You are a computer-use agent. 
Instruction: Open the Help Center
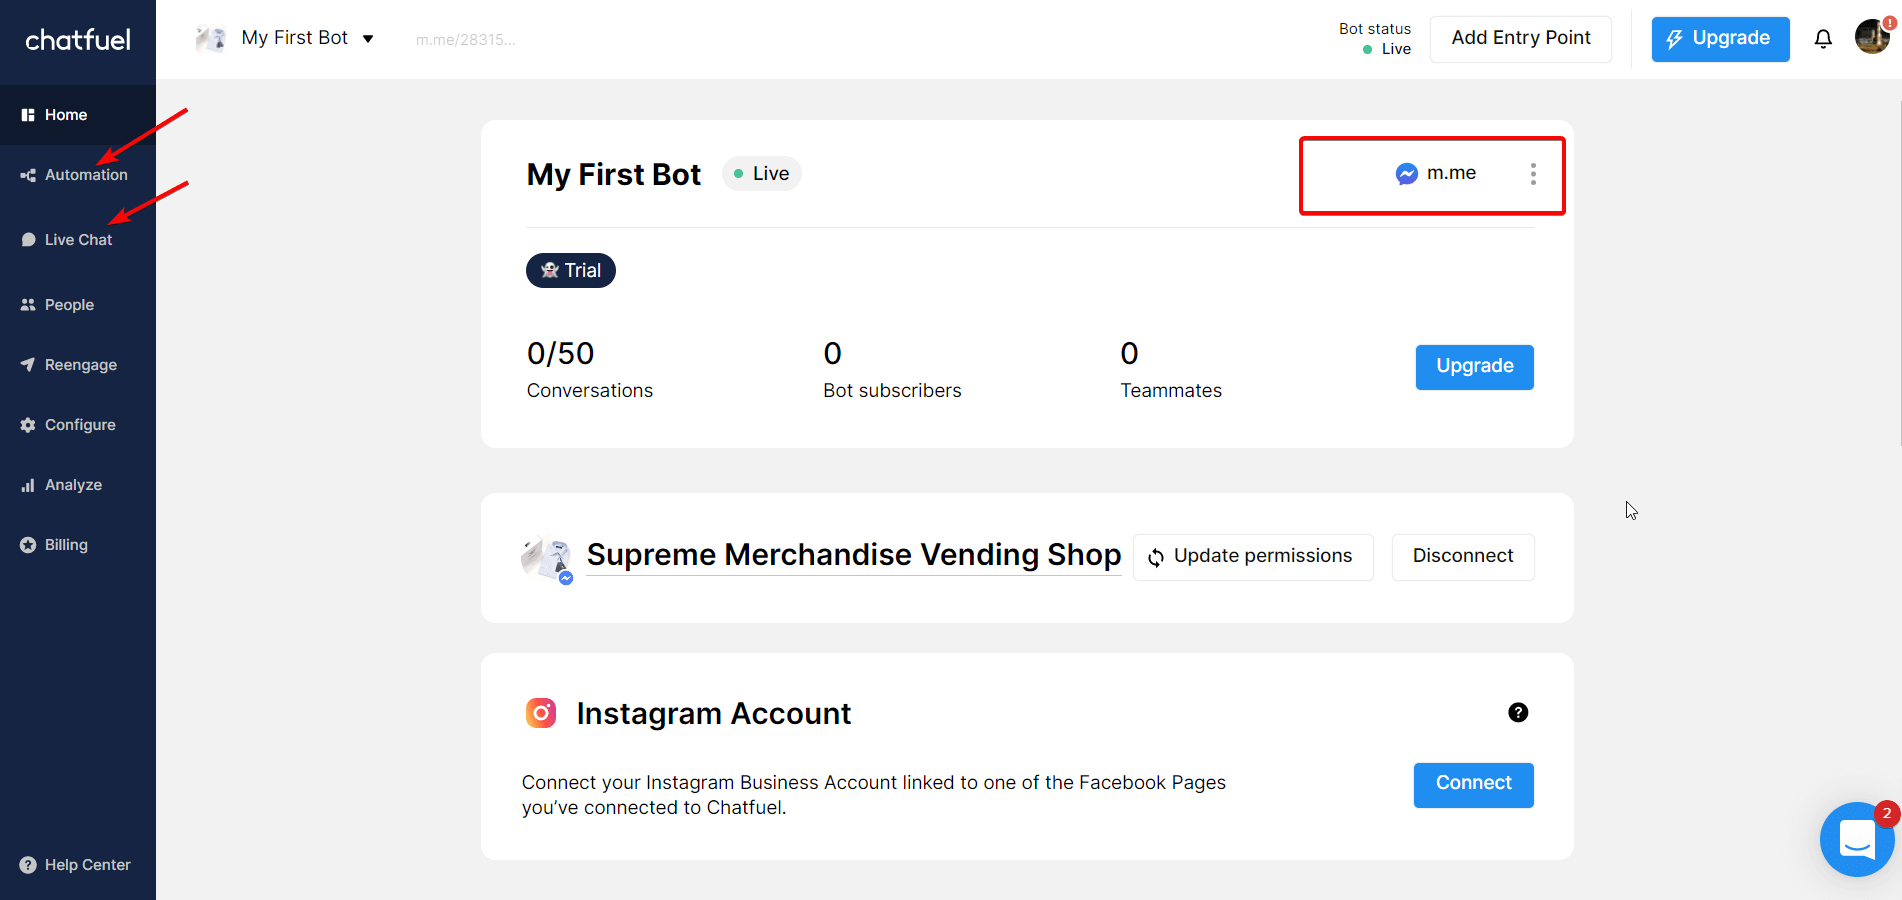click(78, 865)
